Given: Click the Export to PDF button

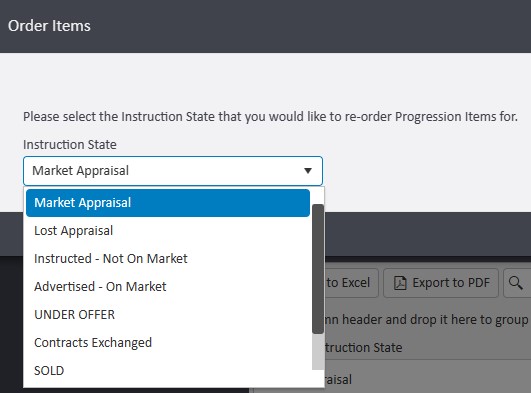Looking at the screenshot, I should point(441,283).
